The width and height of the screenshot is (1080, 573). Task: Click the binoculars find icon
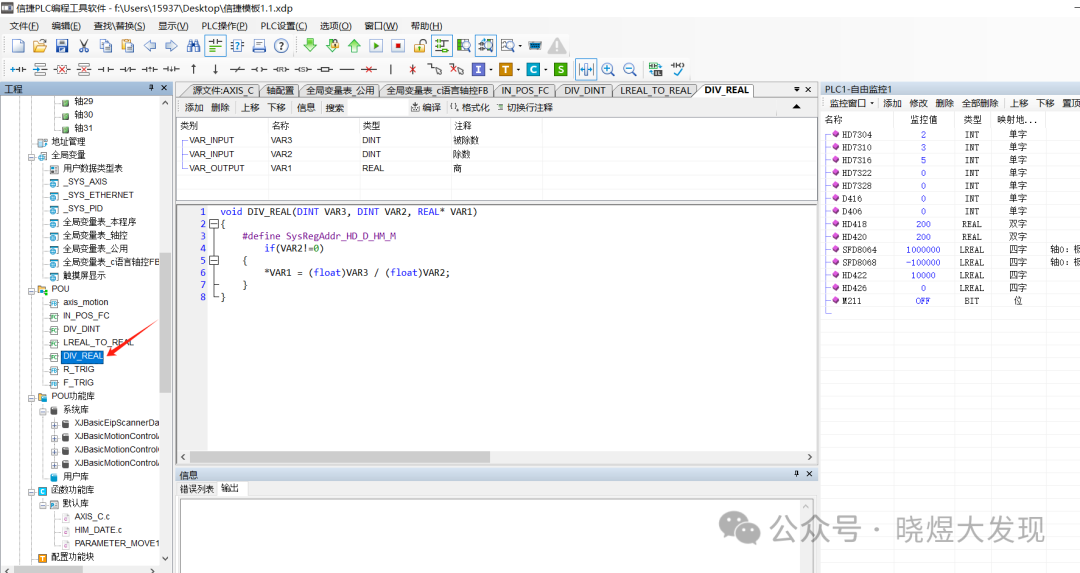(x=194, y=46)
